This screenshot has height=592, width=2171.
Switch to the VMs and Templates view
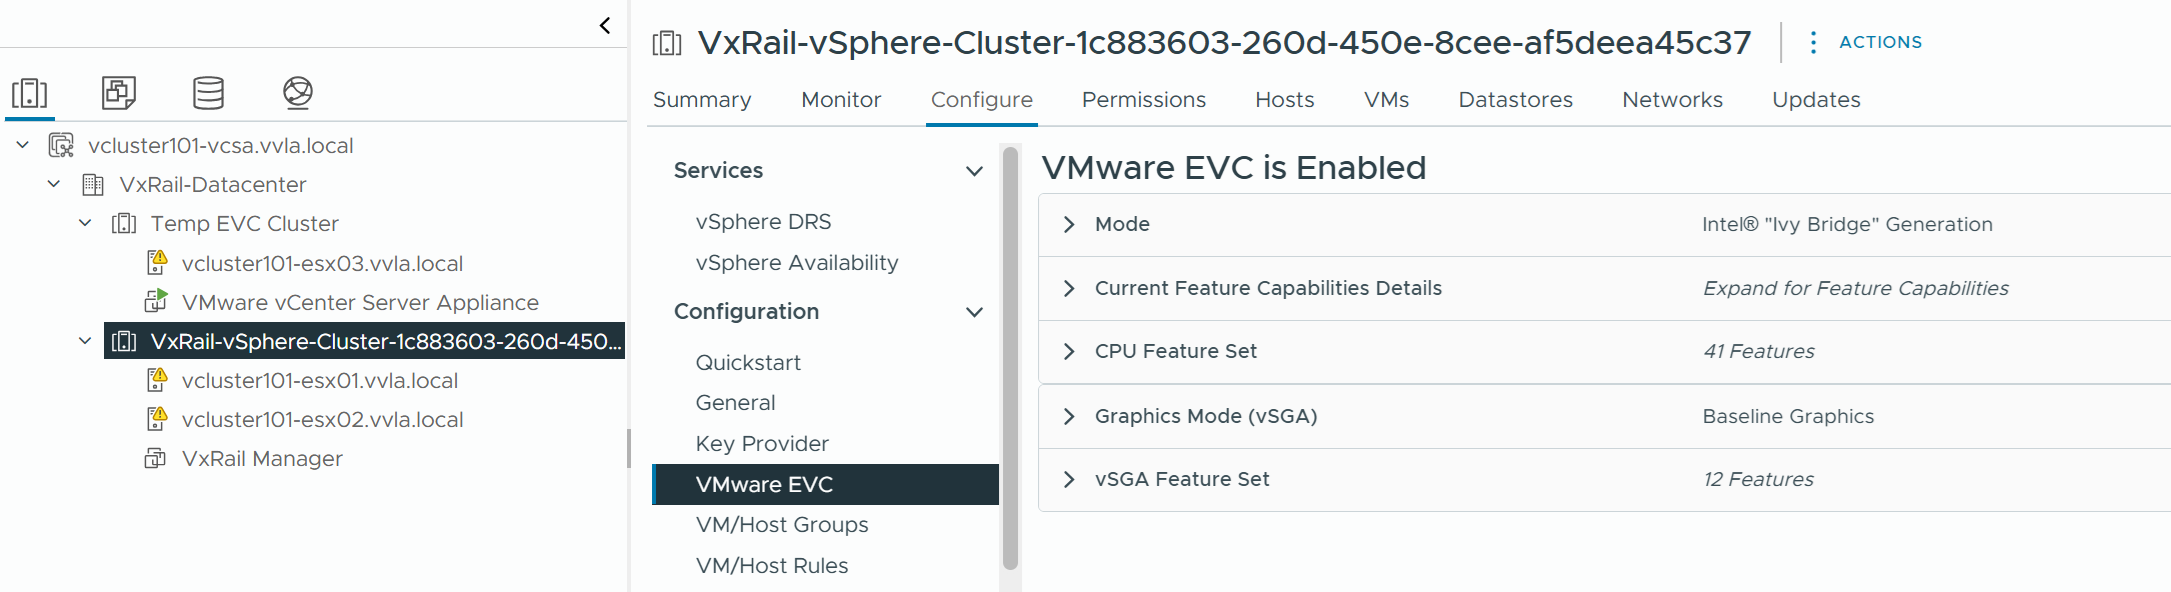119,93
